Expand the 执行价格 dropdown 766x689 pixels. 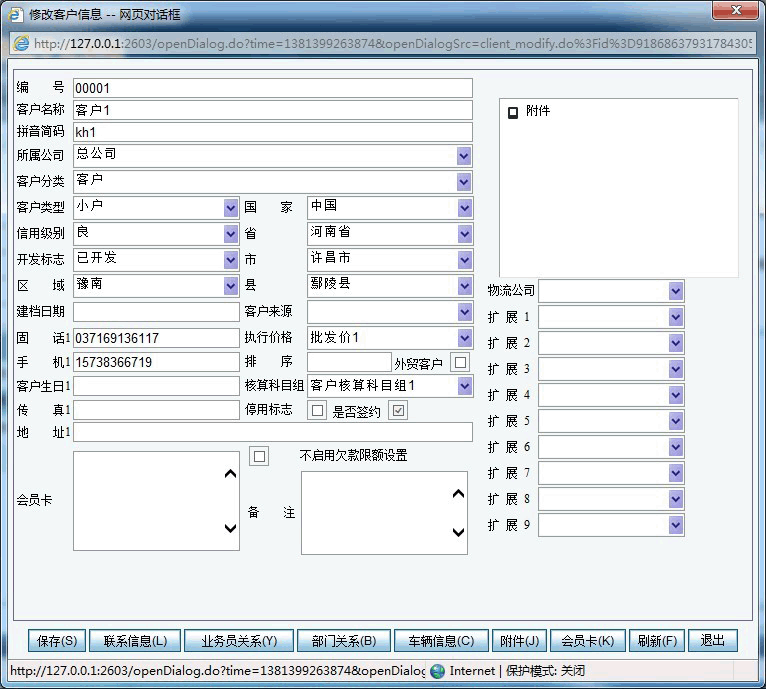[x=464, y=338]
